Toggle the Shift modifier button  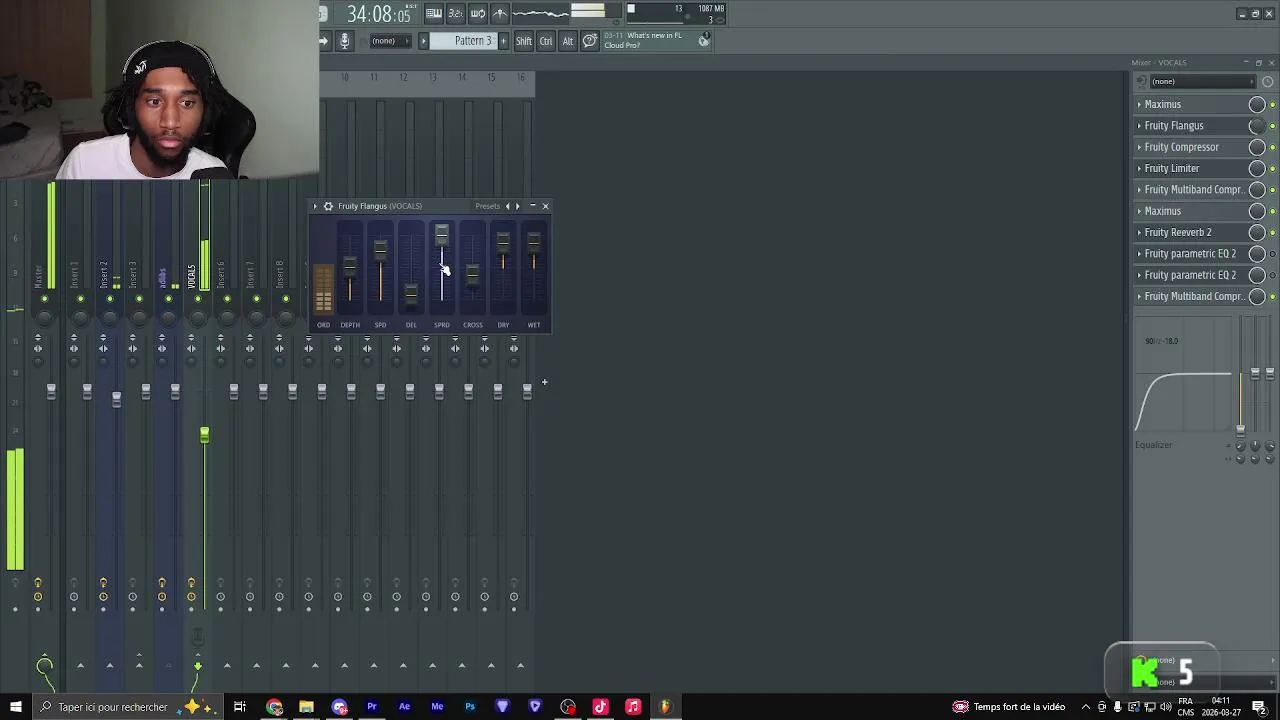tap(524, 41)
